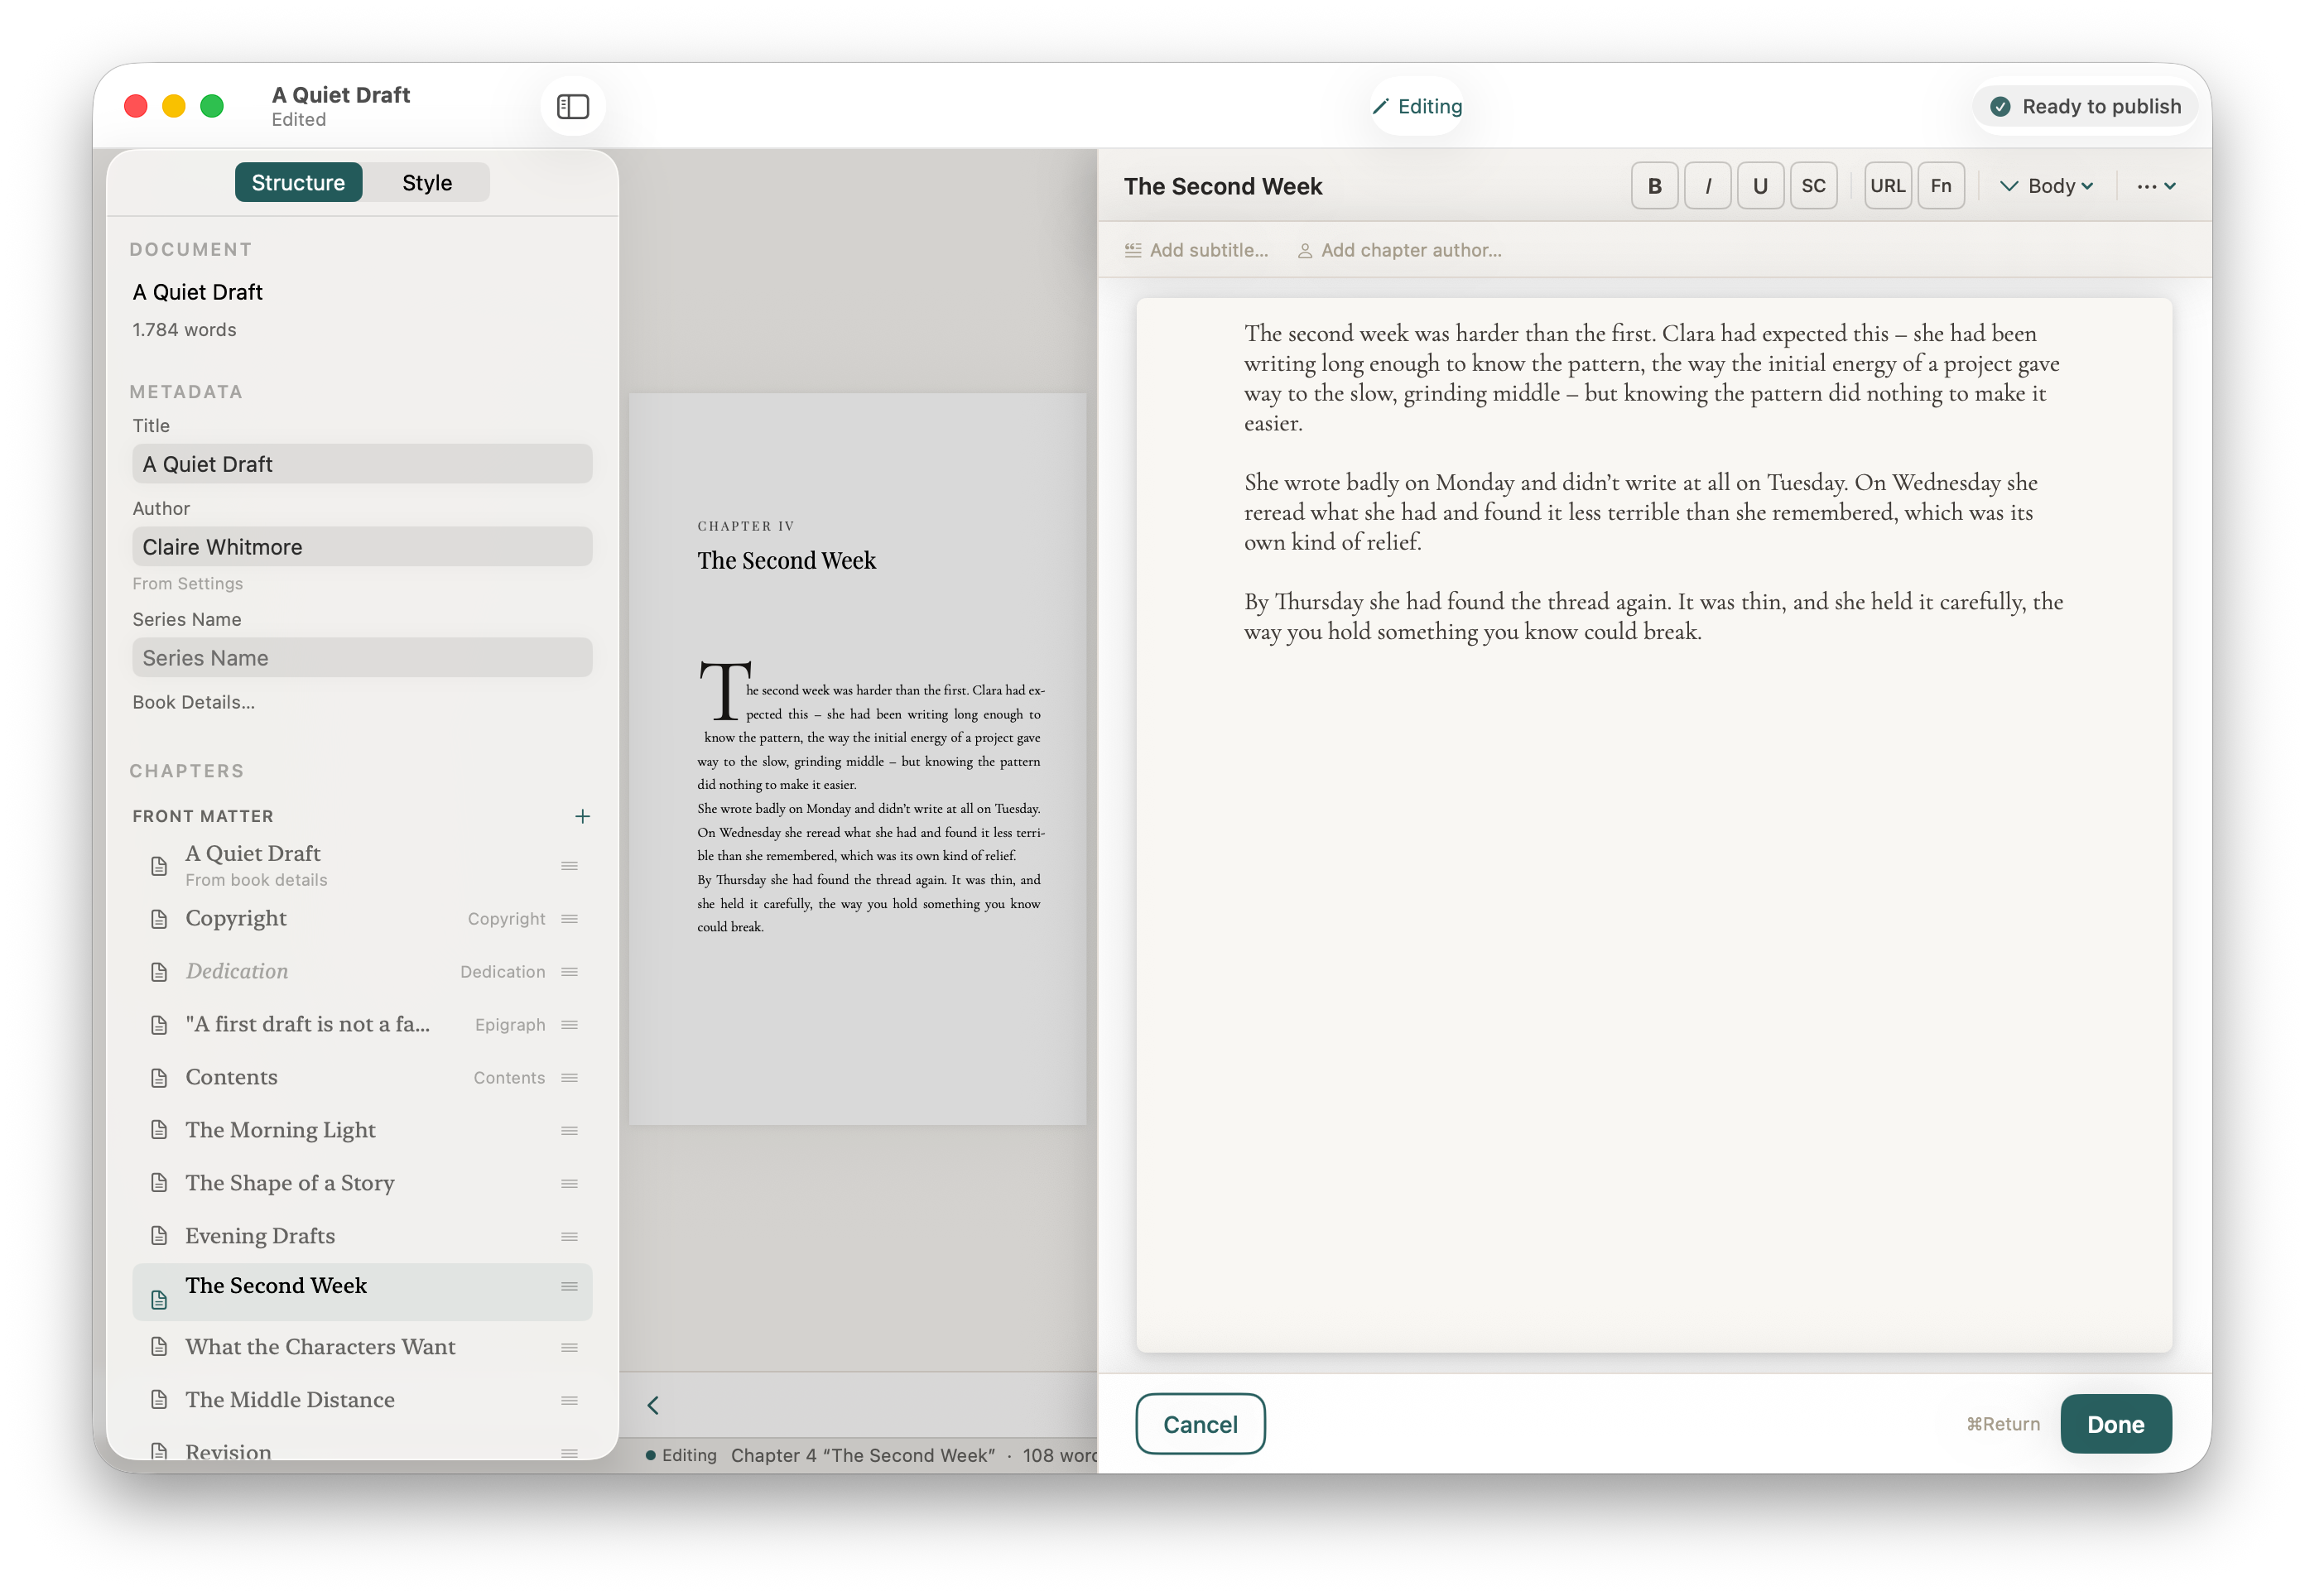Image resolution: width=2305 pixels, height=1596 pixels.
Task: Apply underline with the U button
Action: click(x=1761, y=186)
